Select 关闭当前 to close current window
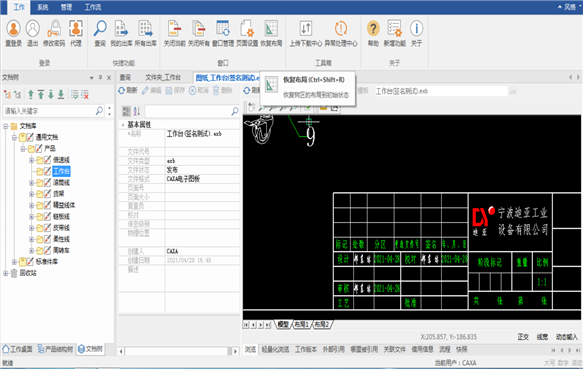This screenshot has width=583, height=369. (174, 33)
